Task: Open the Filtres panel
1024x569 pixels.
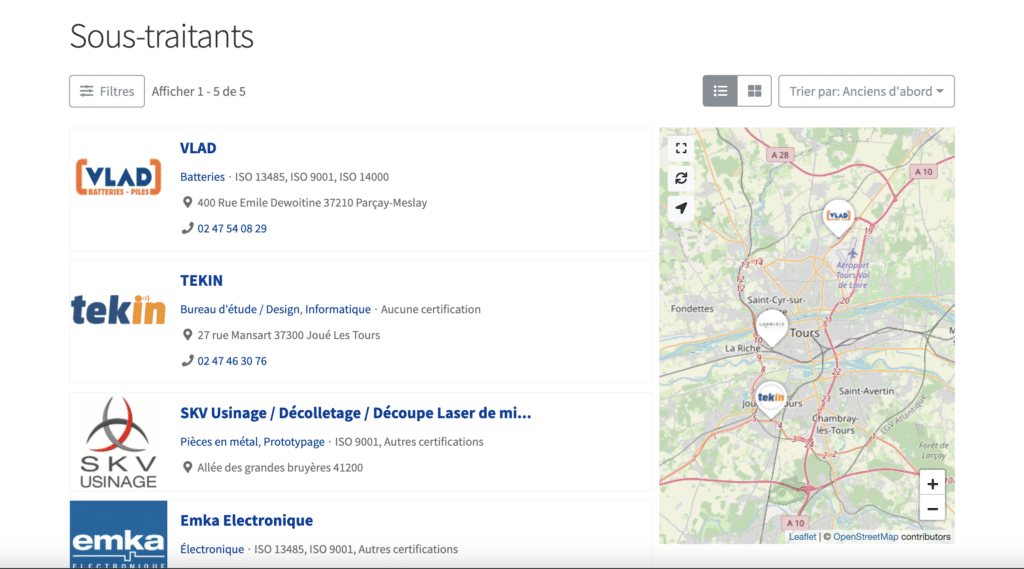Action: 107,91
